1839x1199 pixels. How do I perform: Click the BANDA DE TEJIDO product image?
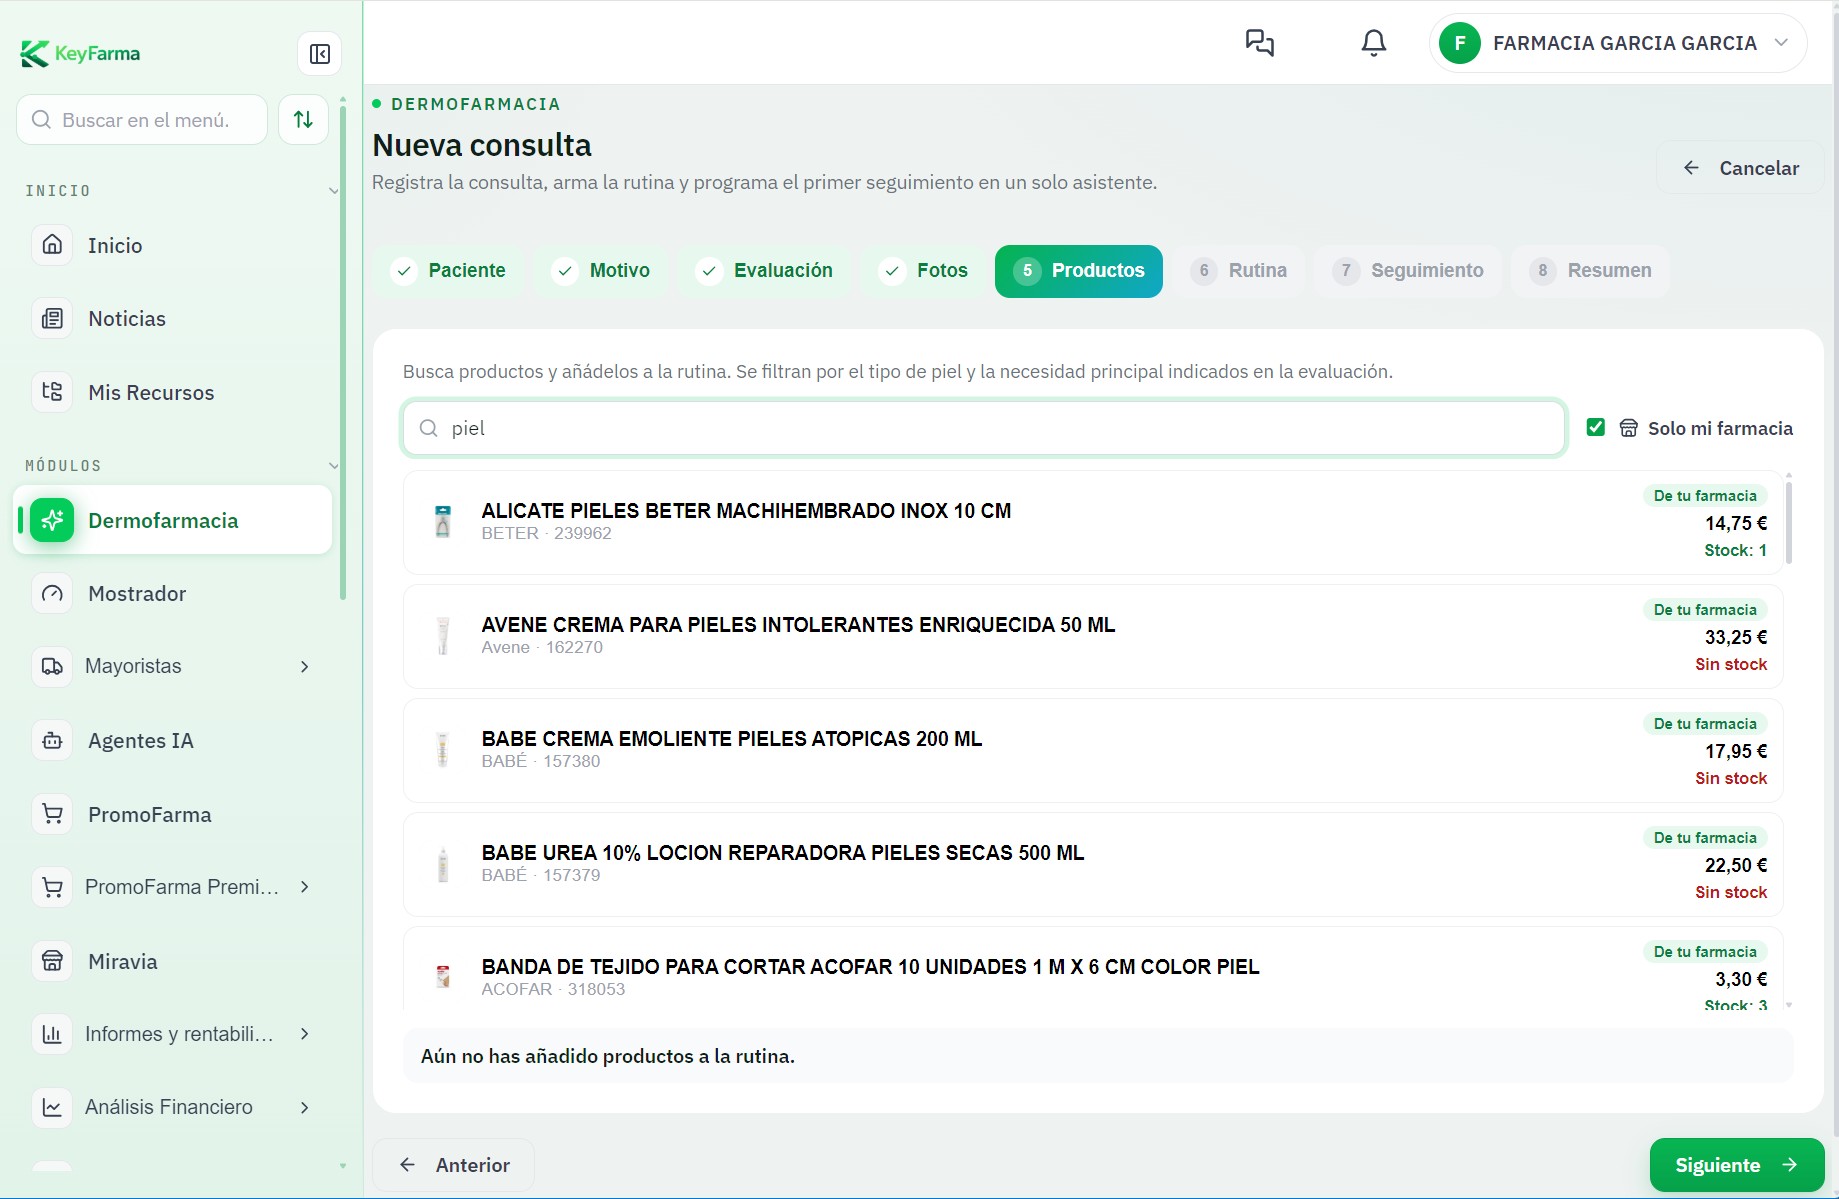click(443, 976)
